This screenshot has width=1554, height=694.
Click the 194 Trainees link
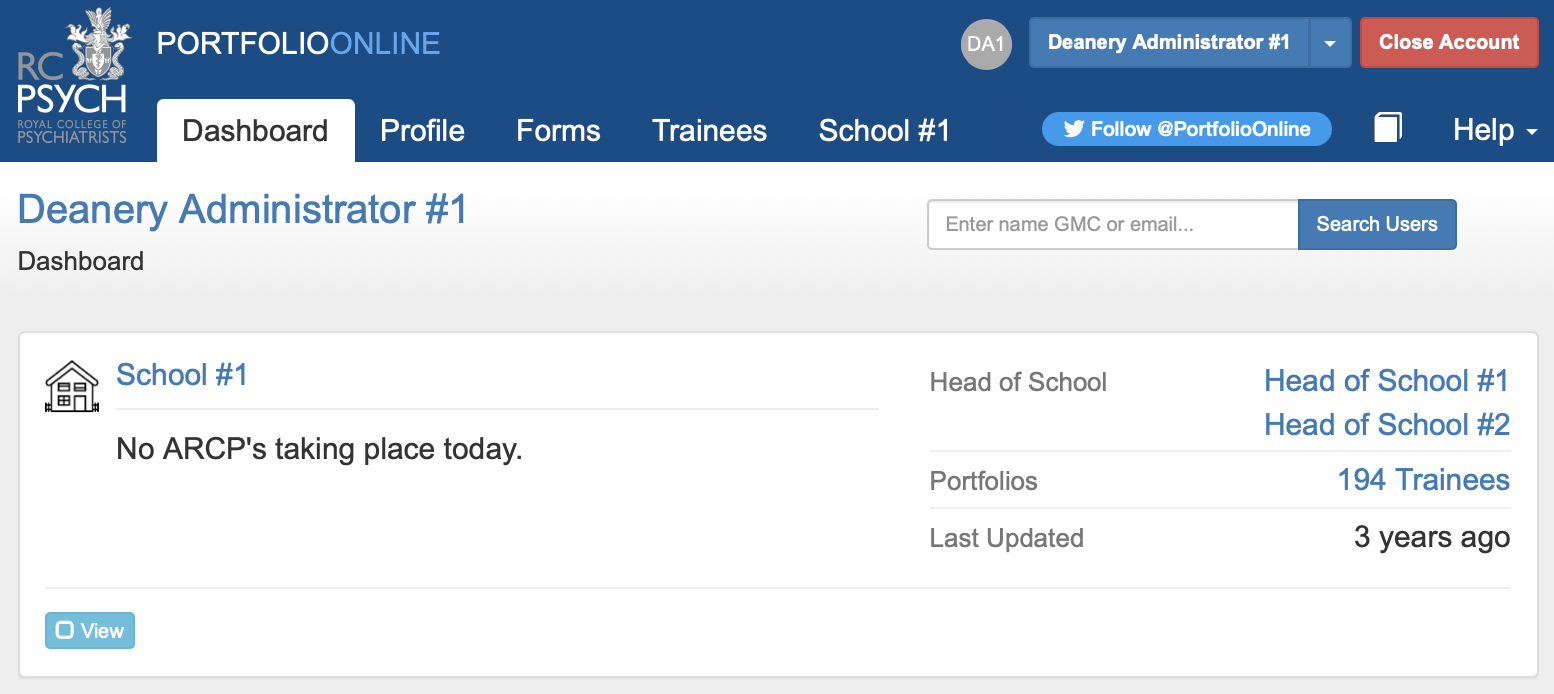(x=1424, y=480)
